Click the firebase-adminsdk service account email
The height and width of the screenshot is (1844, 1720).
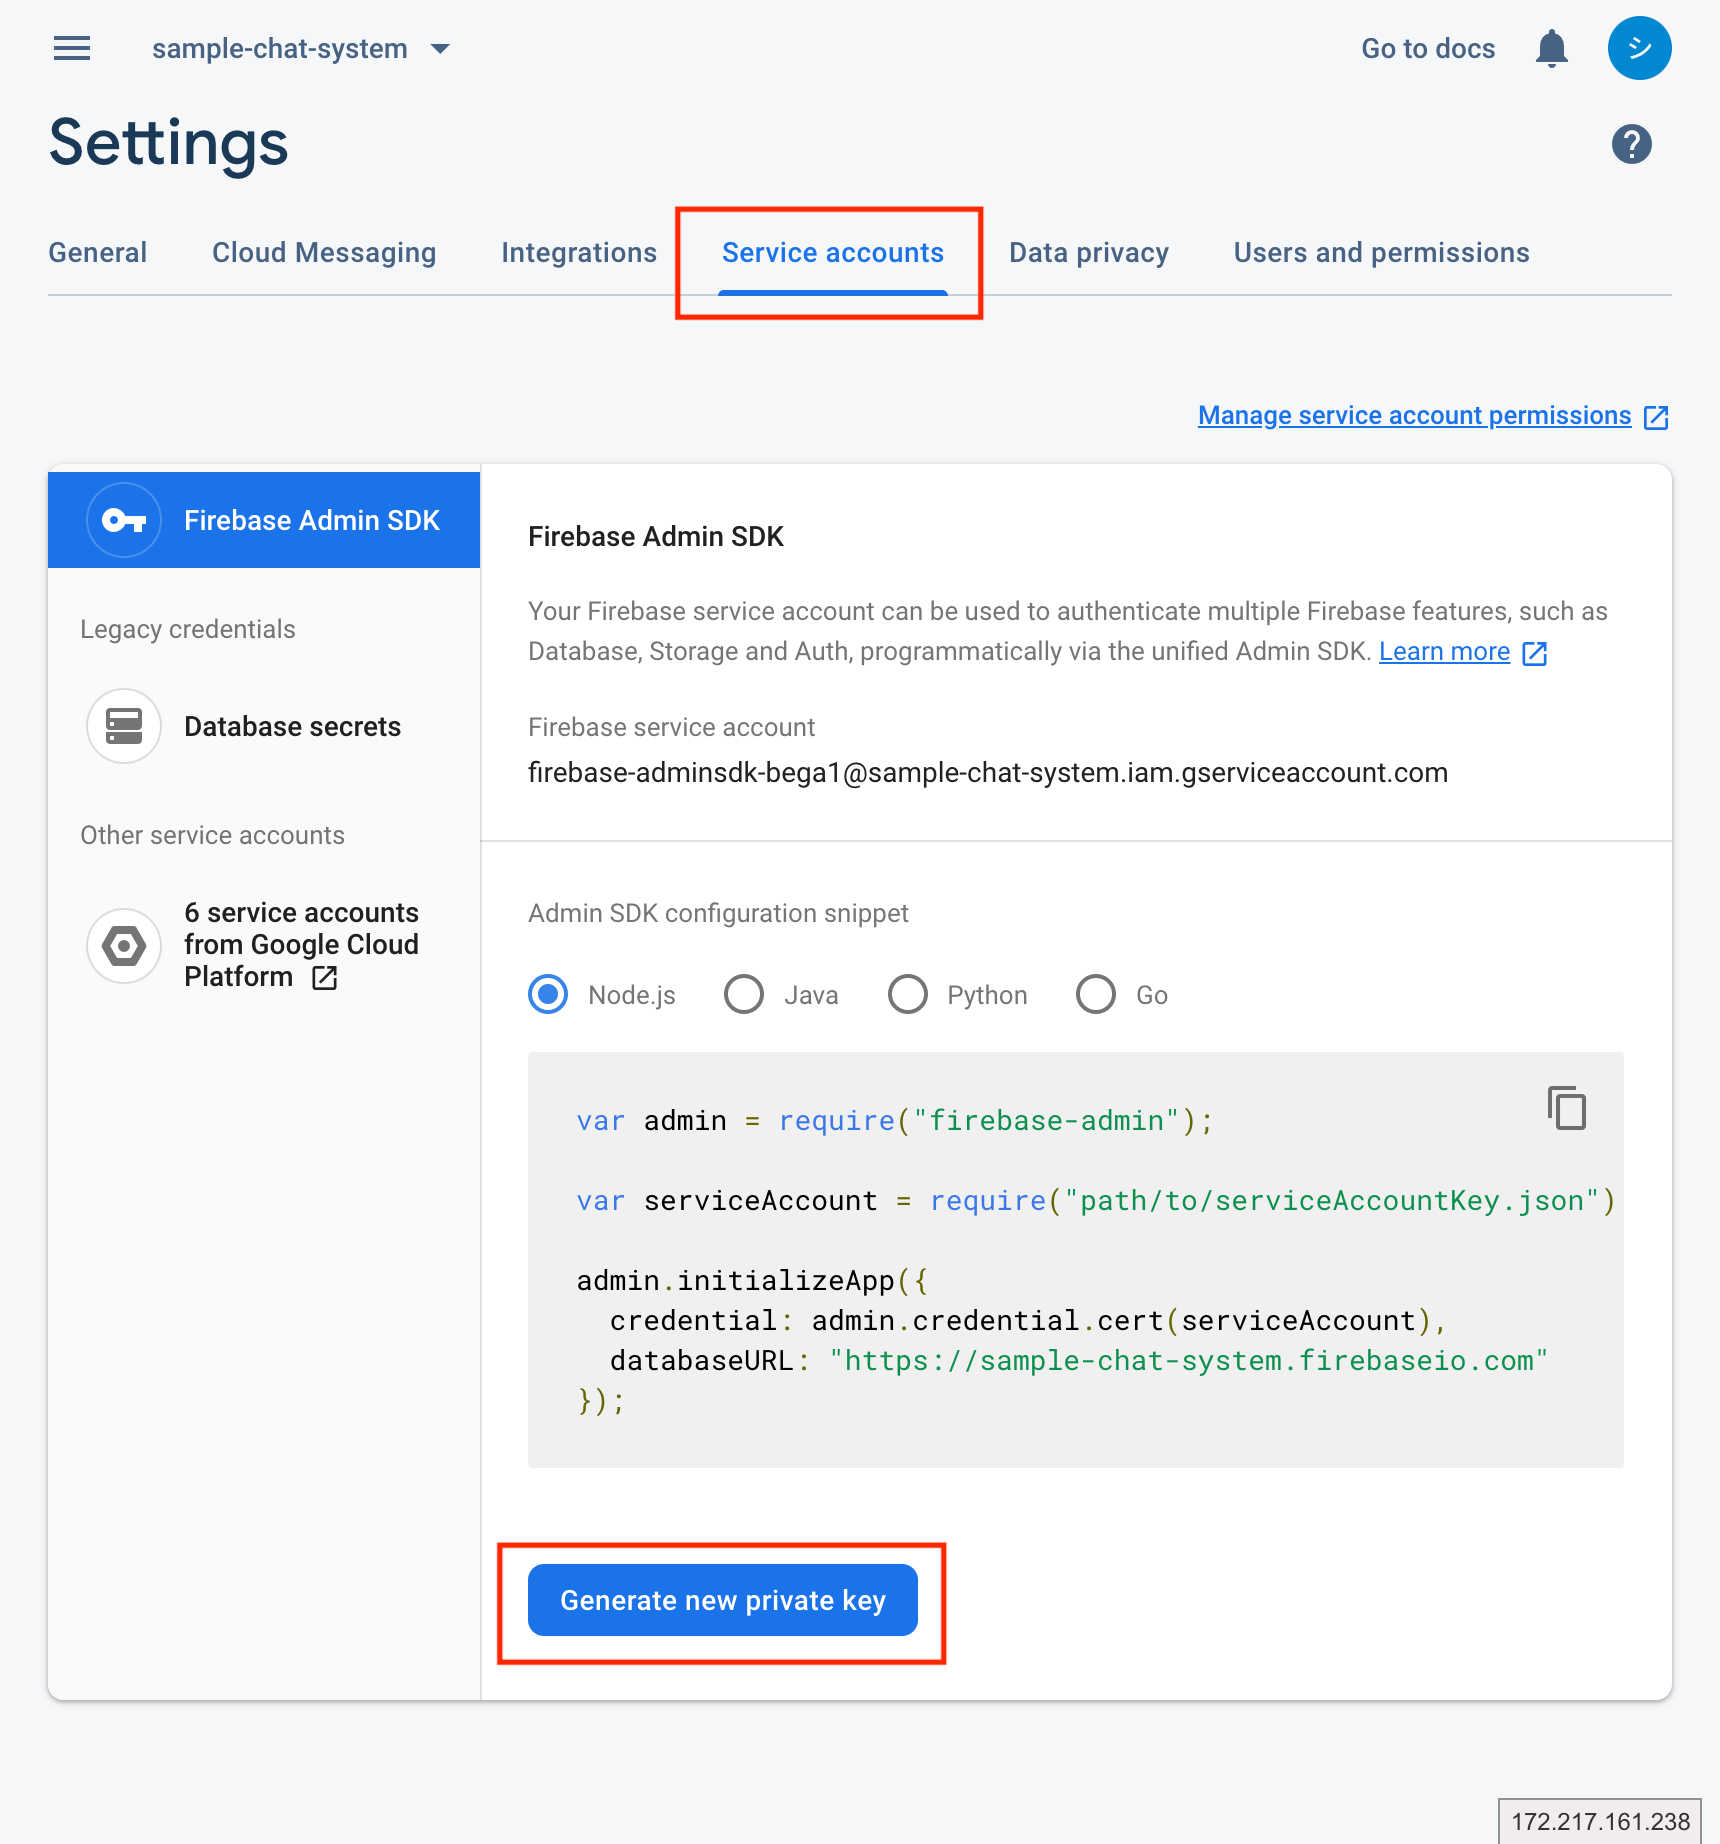click(988, 773)
